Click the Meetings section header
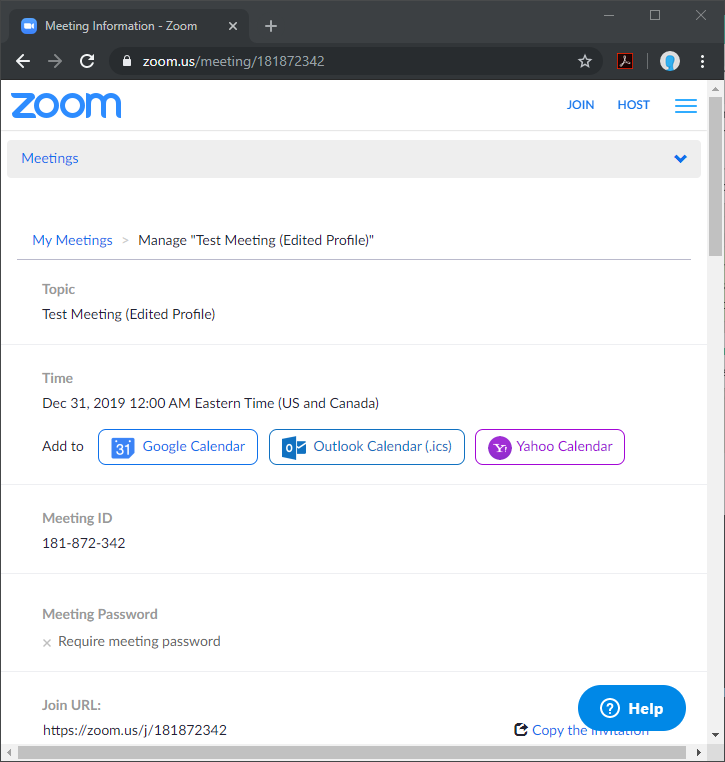725x762 pixels. point(50,158)
